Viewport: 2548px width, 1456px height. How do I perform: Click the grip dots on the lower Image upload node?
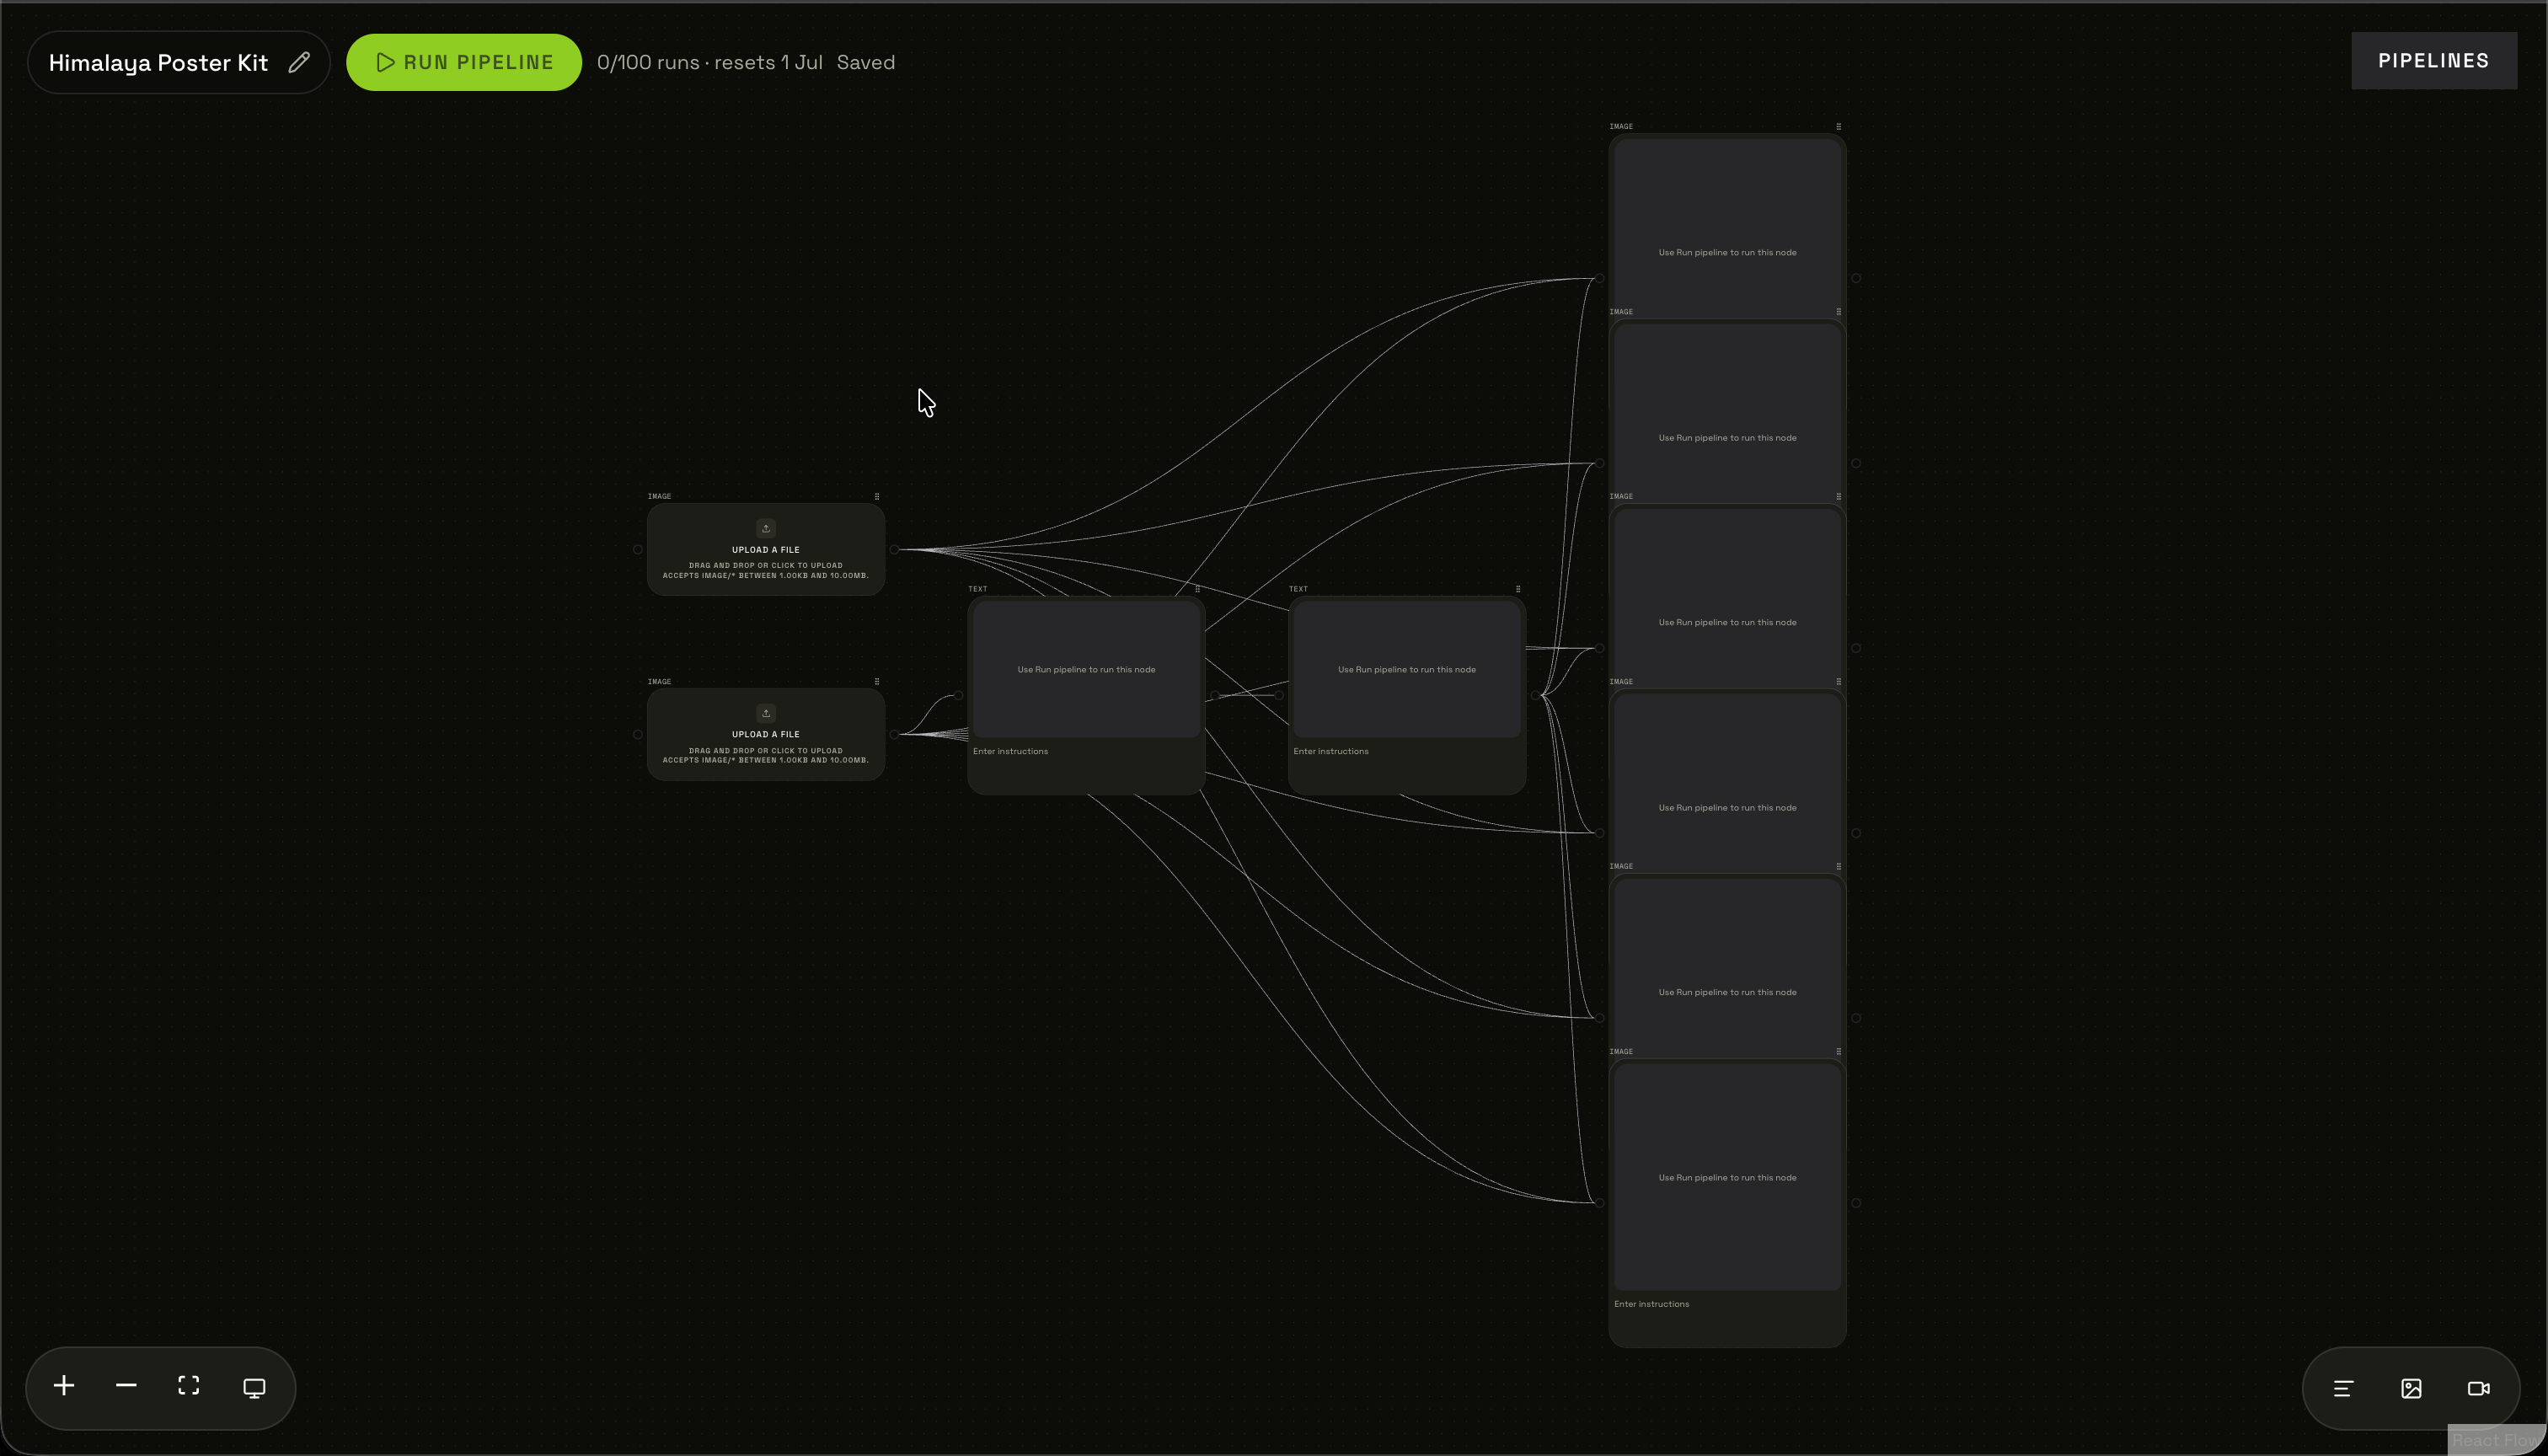coord(877,681)
